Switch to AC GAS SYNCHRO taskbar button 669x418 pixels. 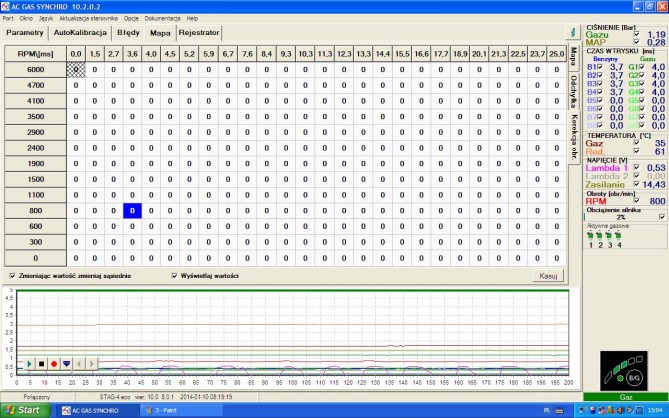[x=97, y=410]
